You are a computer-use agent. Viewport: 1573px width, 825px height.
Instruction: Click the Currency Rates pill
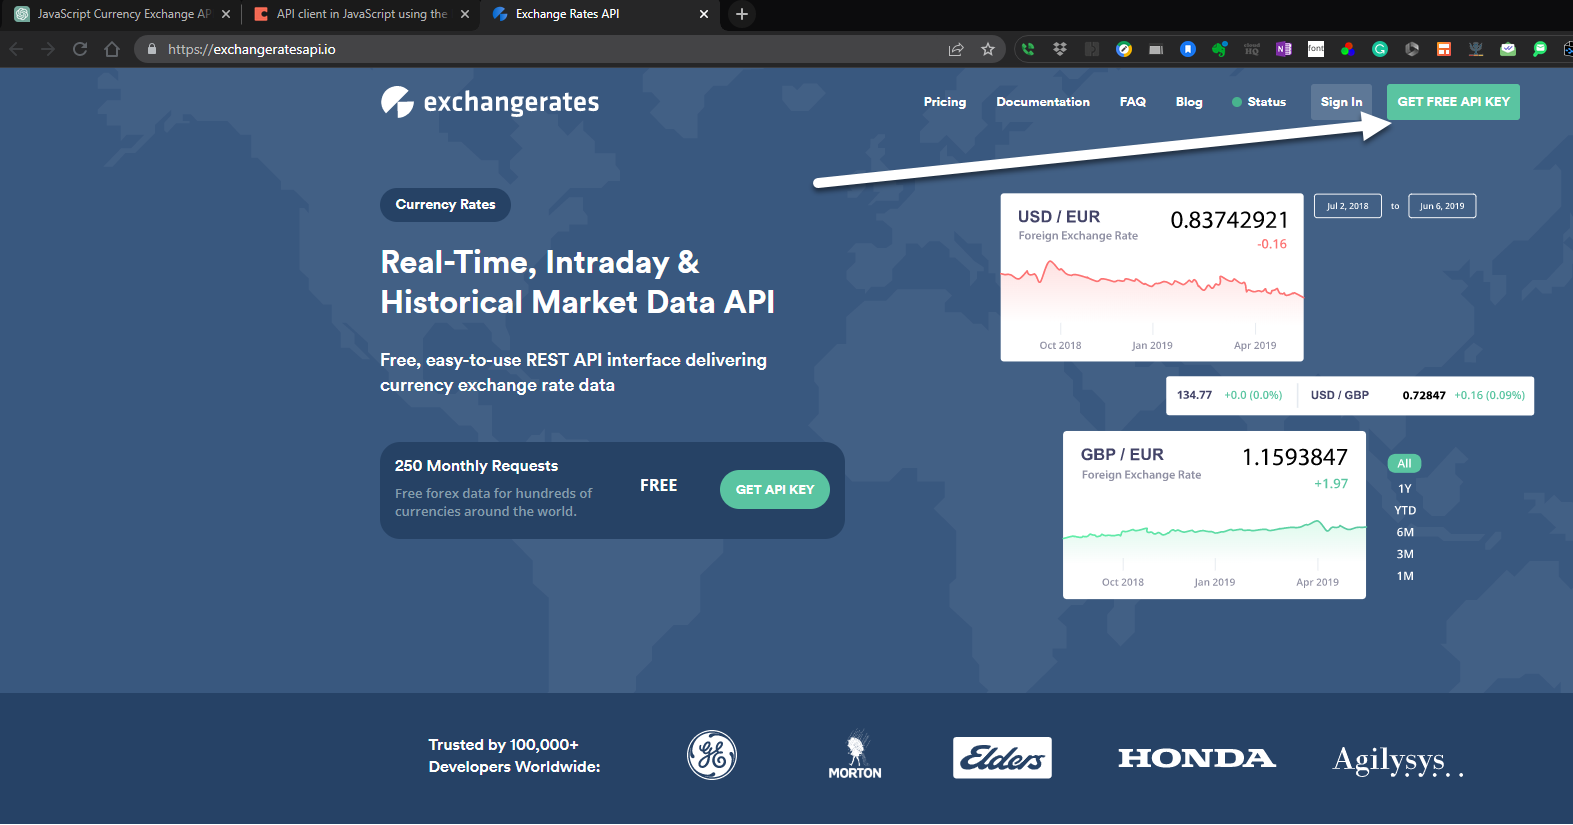pos(445,205)
